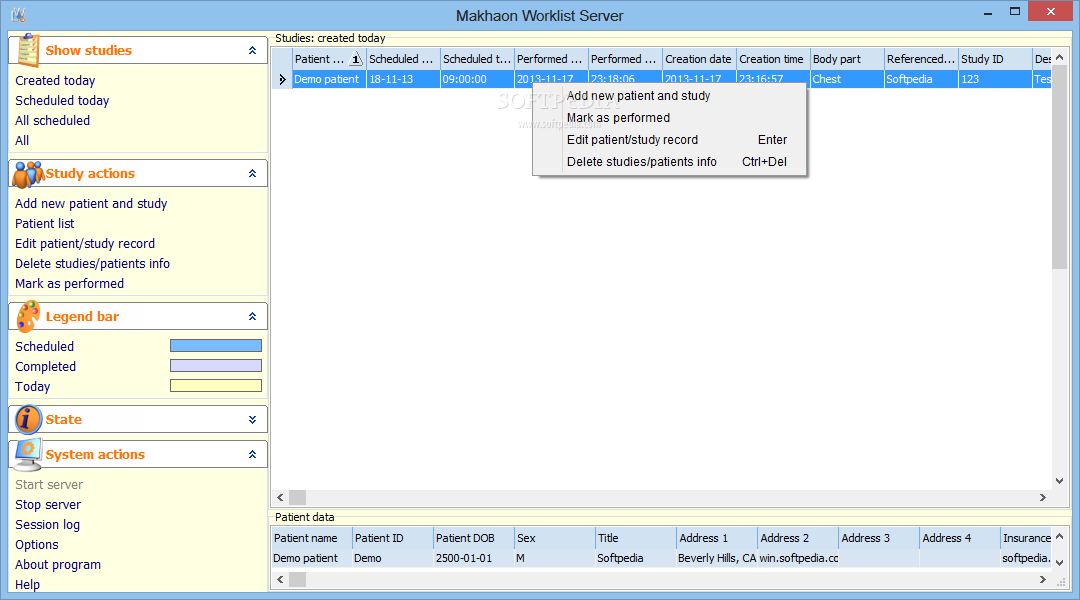Show studies Scheduled today
This screenshot has width=1080, height=600.
pos(62,101)
